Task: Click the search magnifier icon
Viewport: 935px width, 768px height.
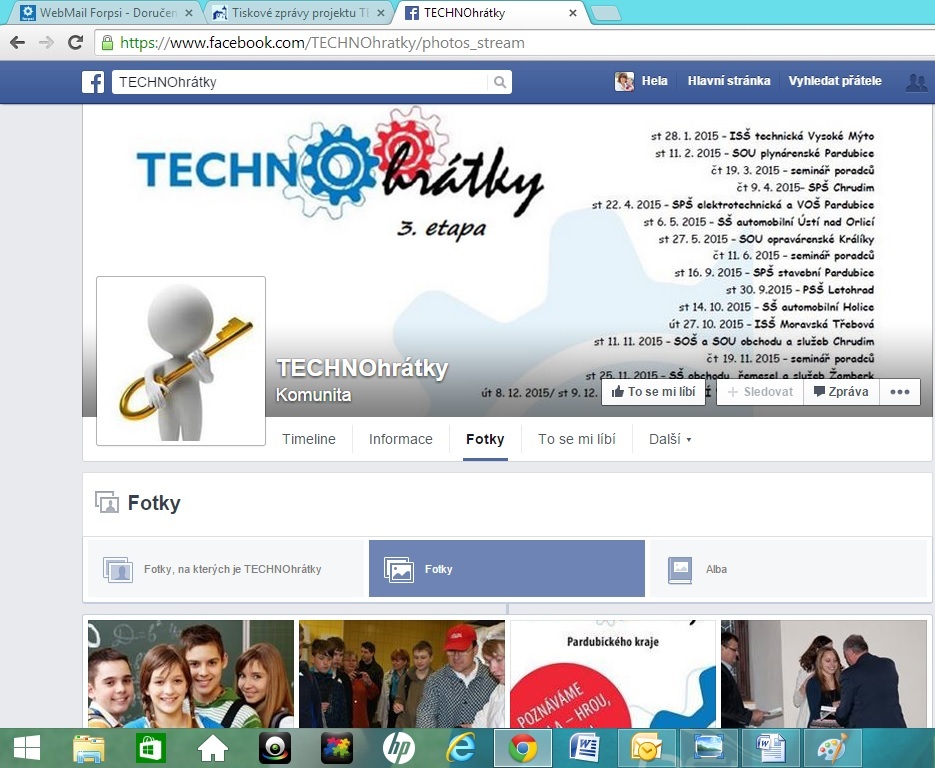Action: coord(500,82)
